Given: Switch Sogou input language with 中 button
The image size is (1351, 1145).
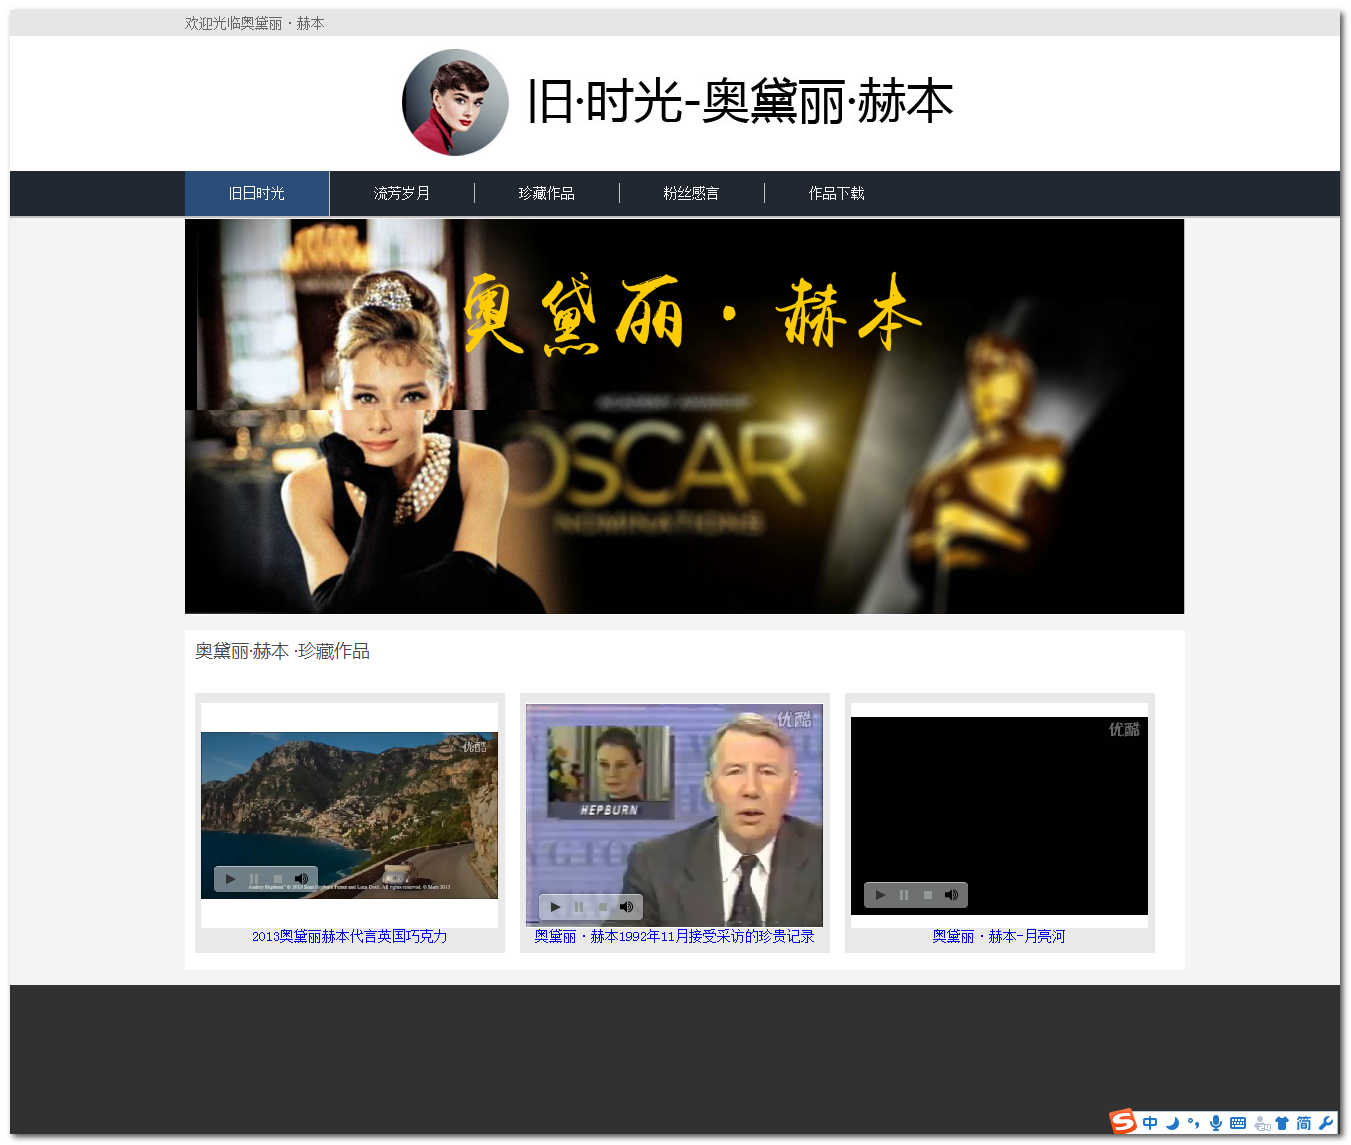Looking at the screenshot, I should (x=1150, y=1123).
